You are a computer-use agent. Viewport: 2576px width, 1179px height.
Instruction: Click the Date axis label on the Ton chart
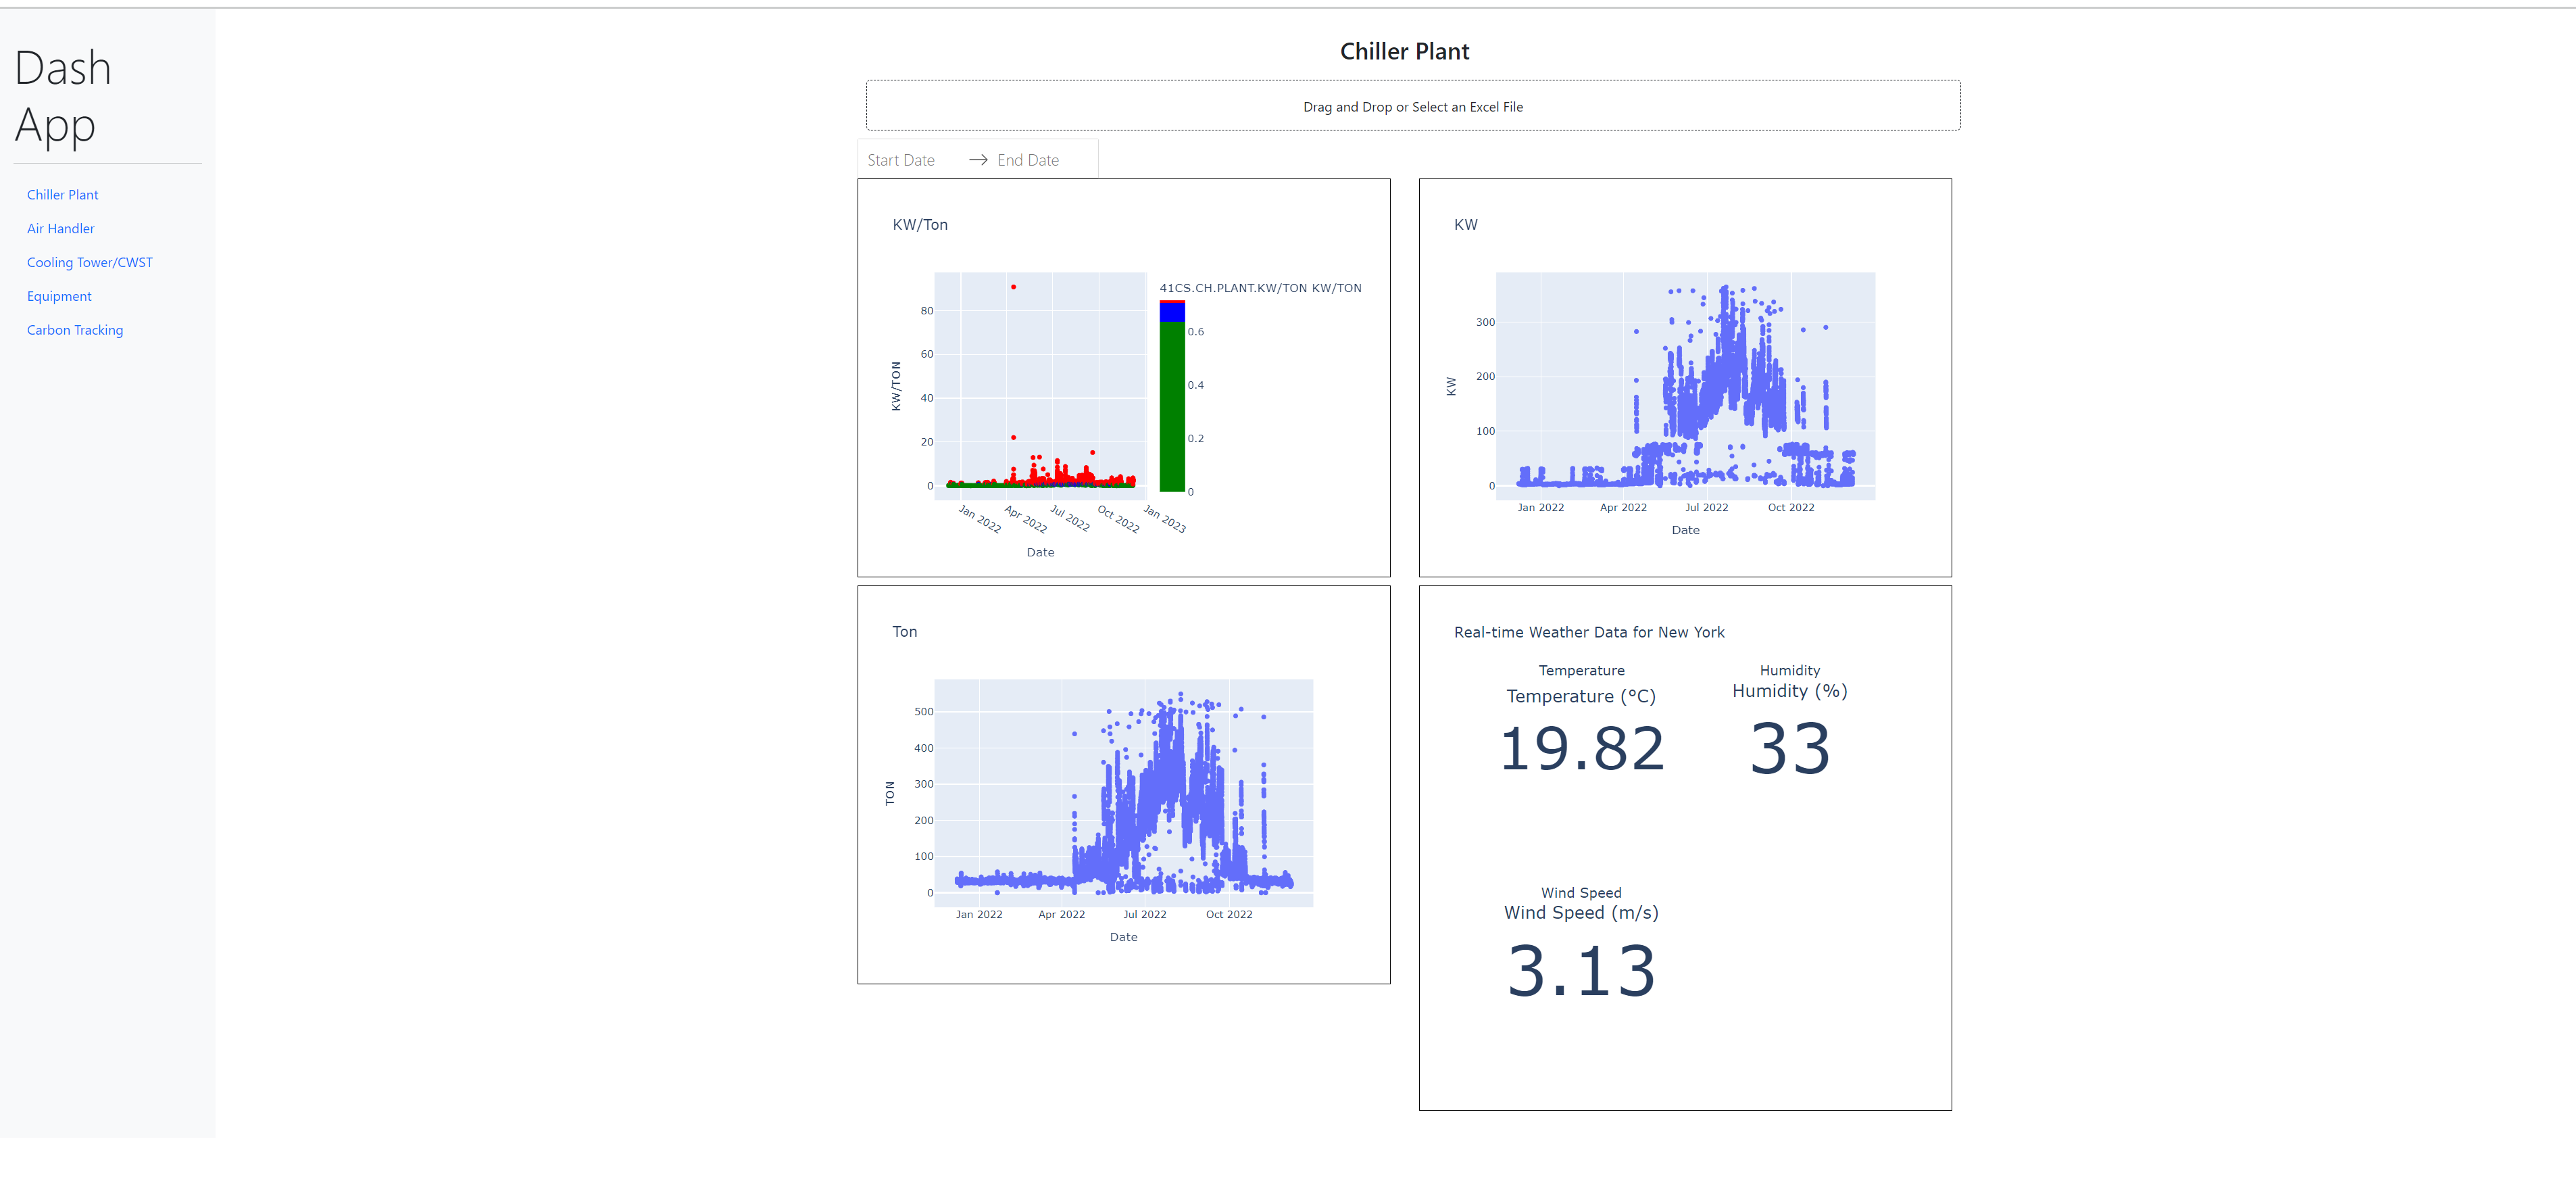(x=1123, y=936)
